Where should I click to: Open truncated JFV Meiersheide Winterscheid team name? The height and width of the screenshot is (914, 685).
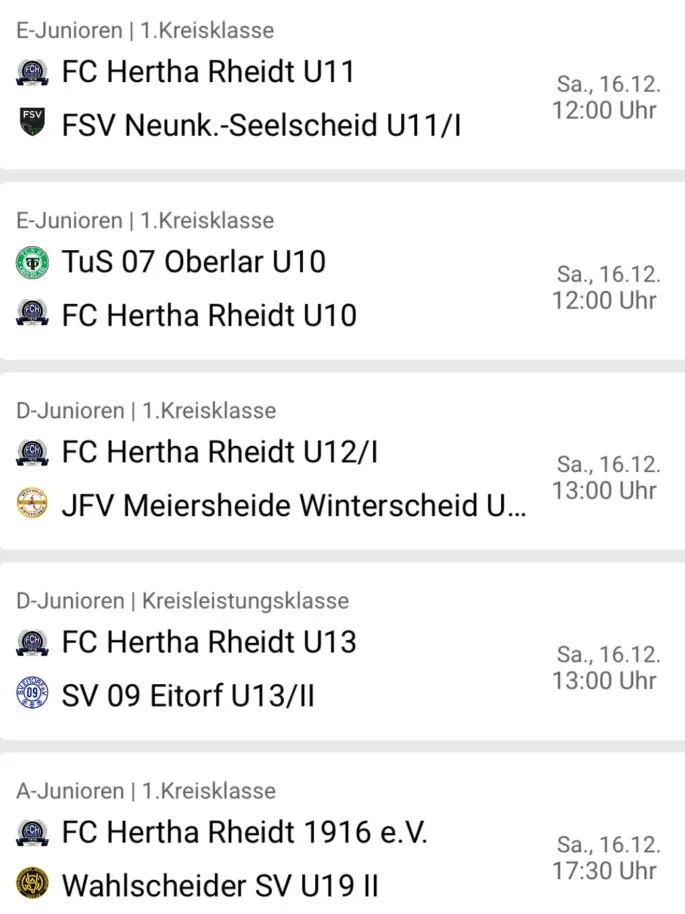click(294, 505)
